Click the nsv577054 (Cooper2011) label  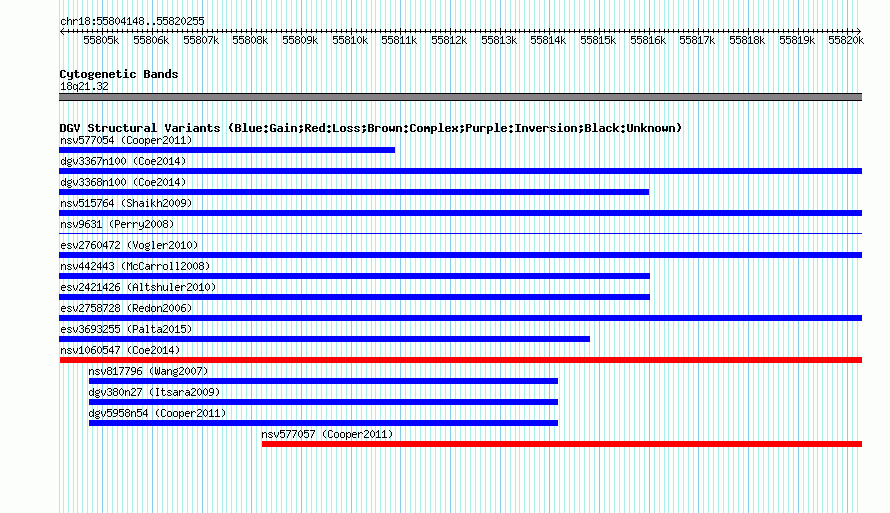(x=126, y=140)
